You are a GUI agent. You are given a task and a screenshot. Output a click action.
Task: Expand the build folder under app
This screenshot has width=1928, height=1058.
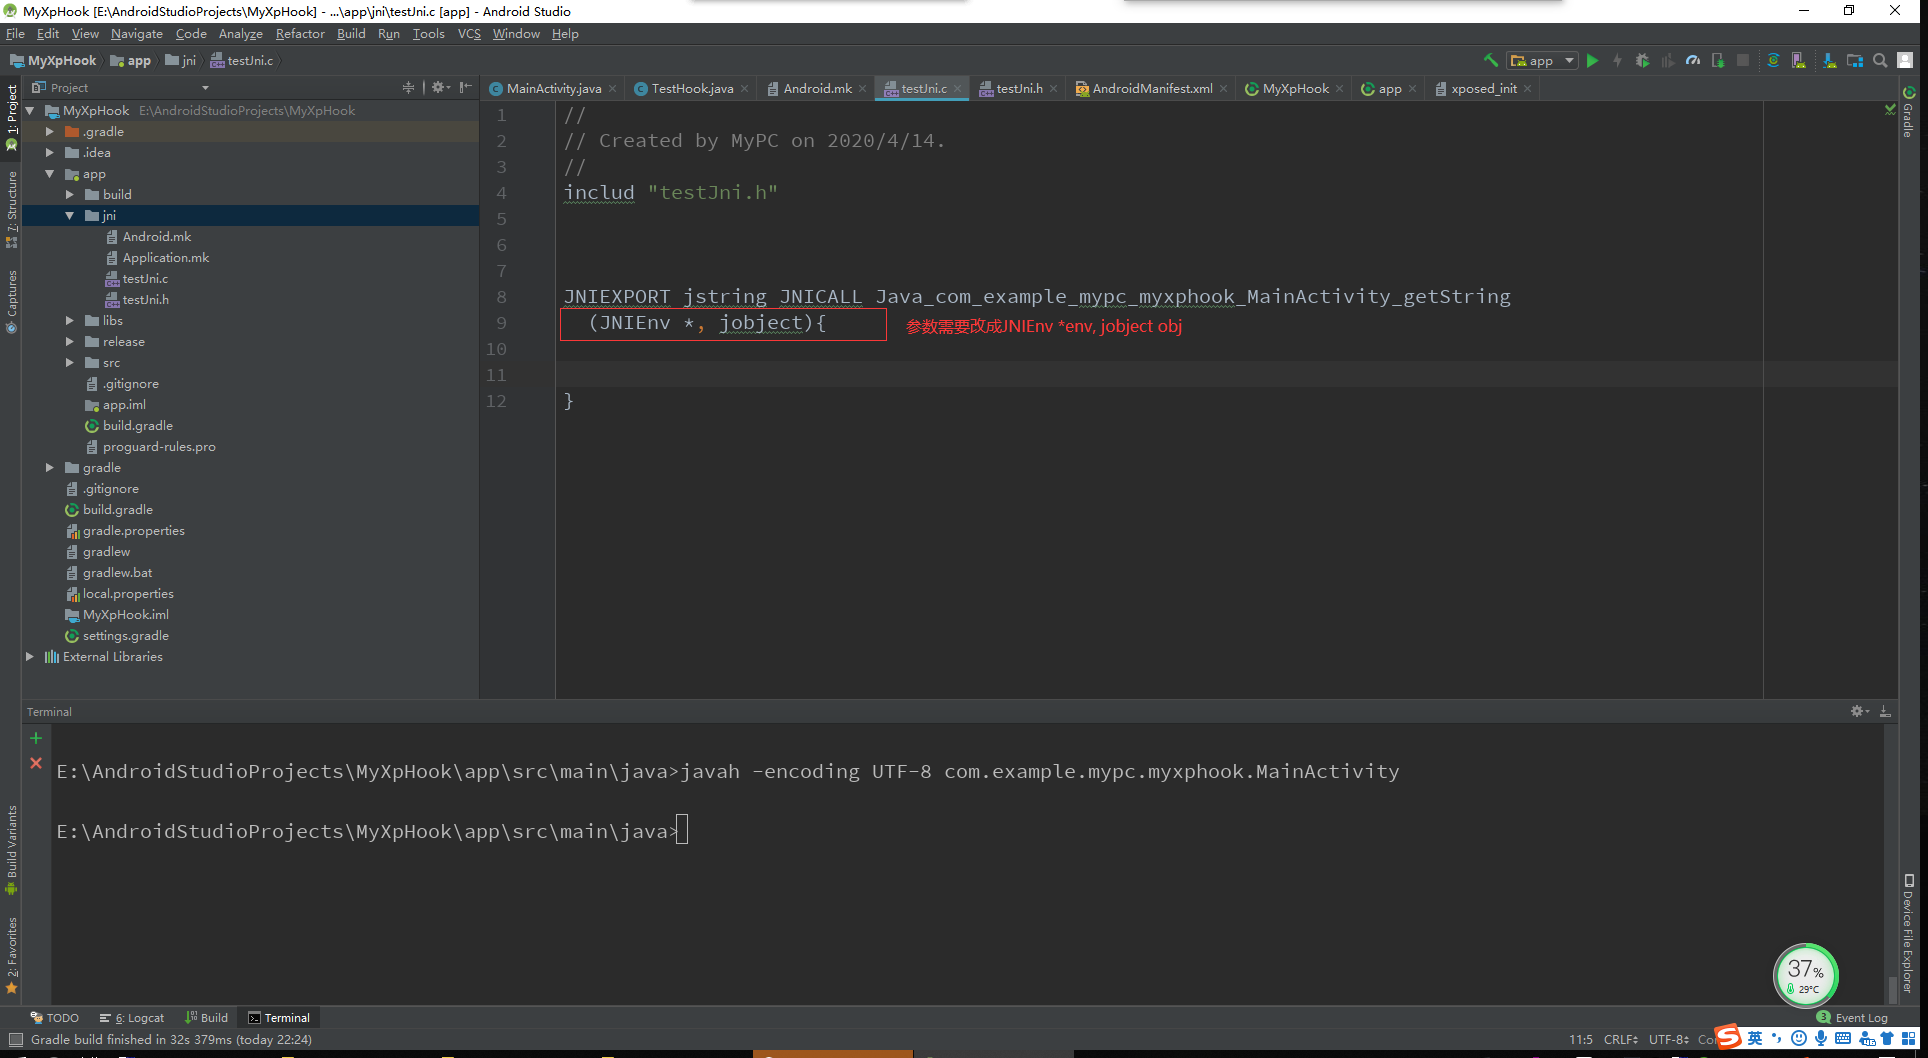coord(70,195)
